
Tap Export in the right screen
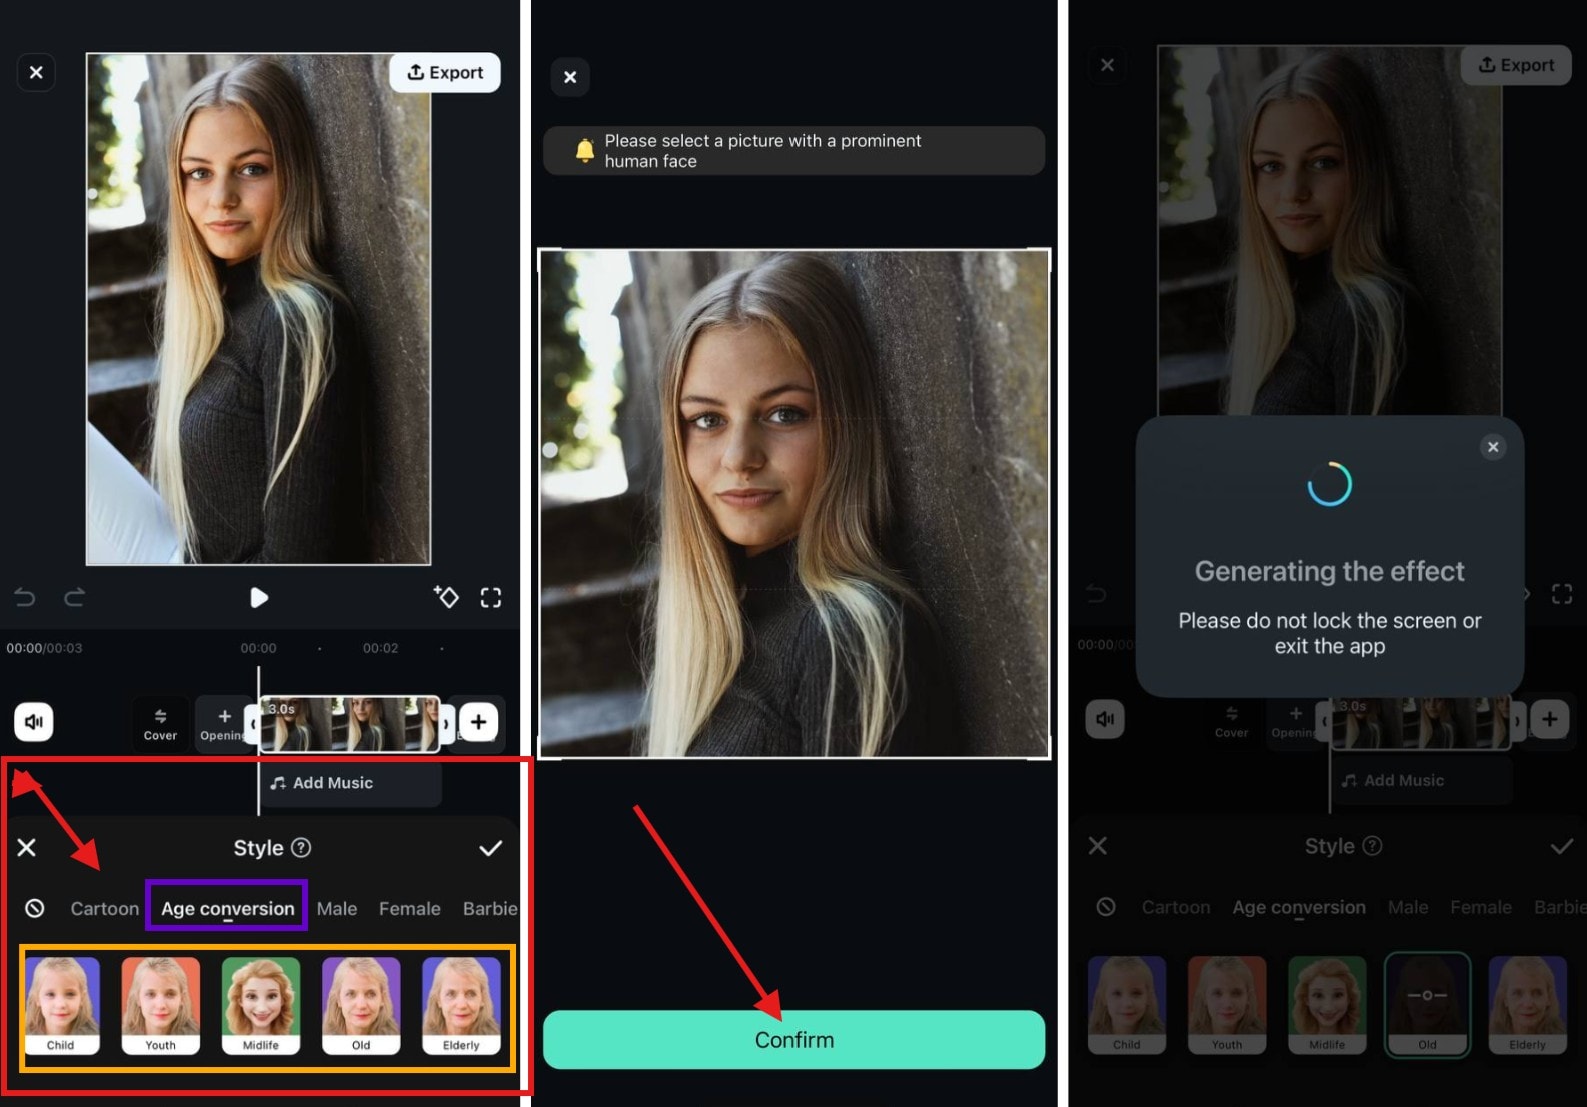(x=1516, y=65)
